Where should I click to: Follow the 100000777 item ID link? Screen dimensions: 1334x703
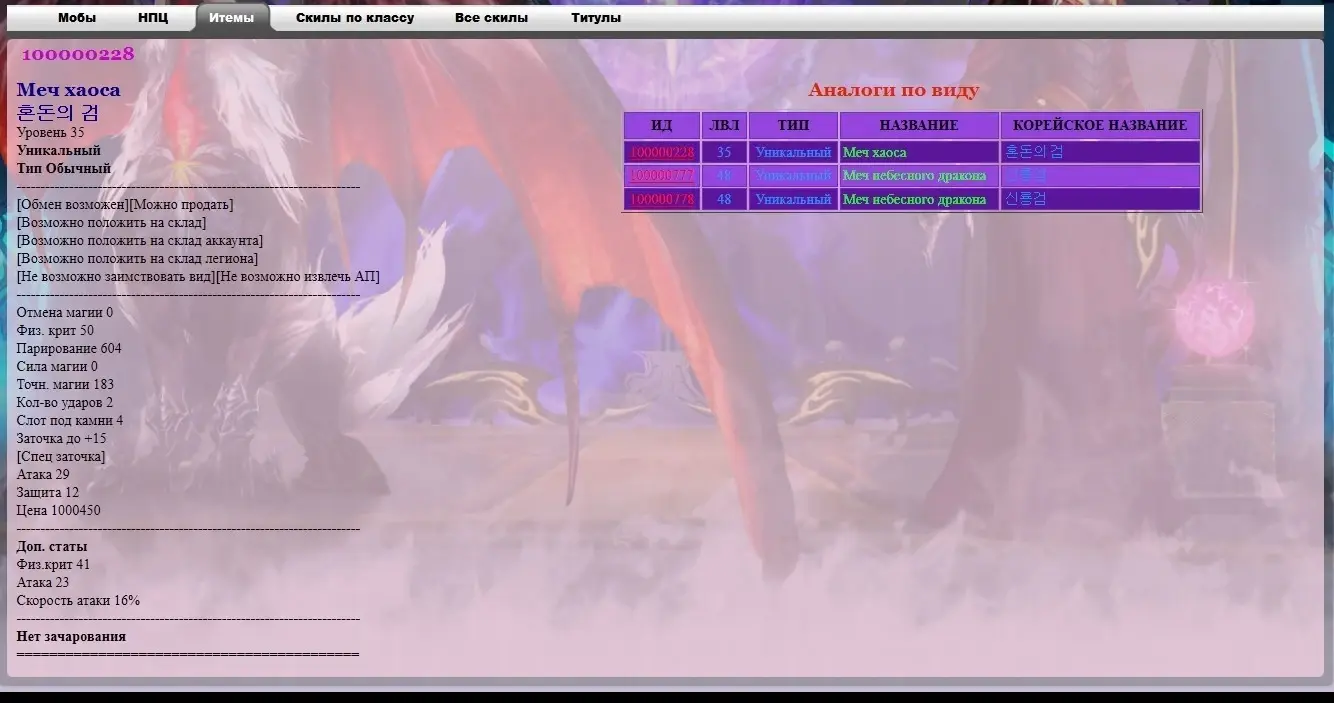pyautogui.click(x=662, y=176)
